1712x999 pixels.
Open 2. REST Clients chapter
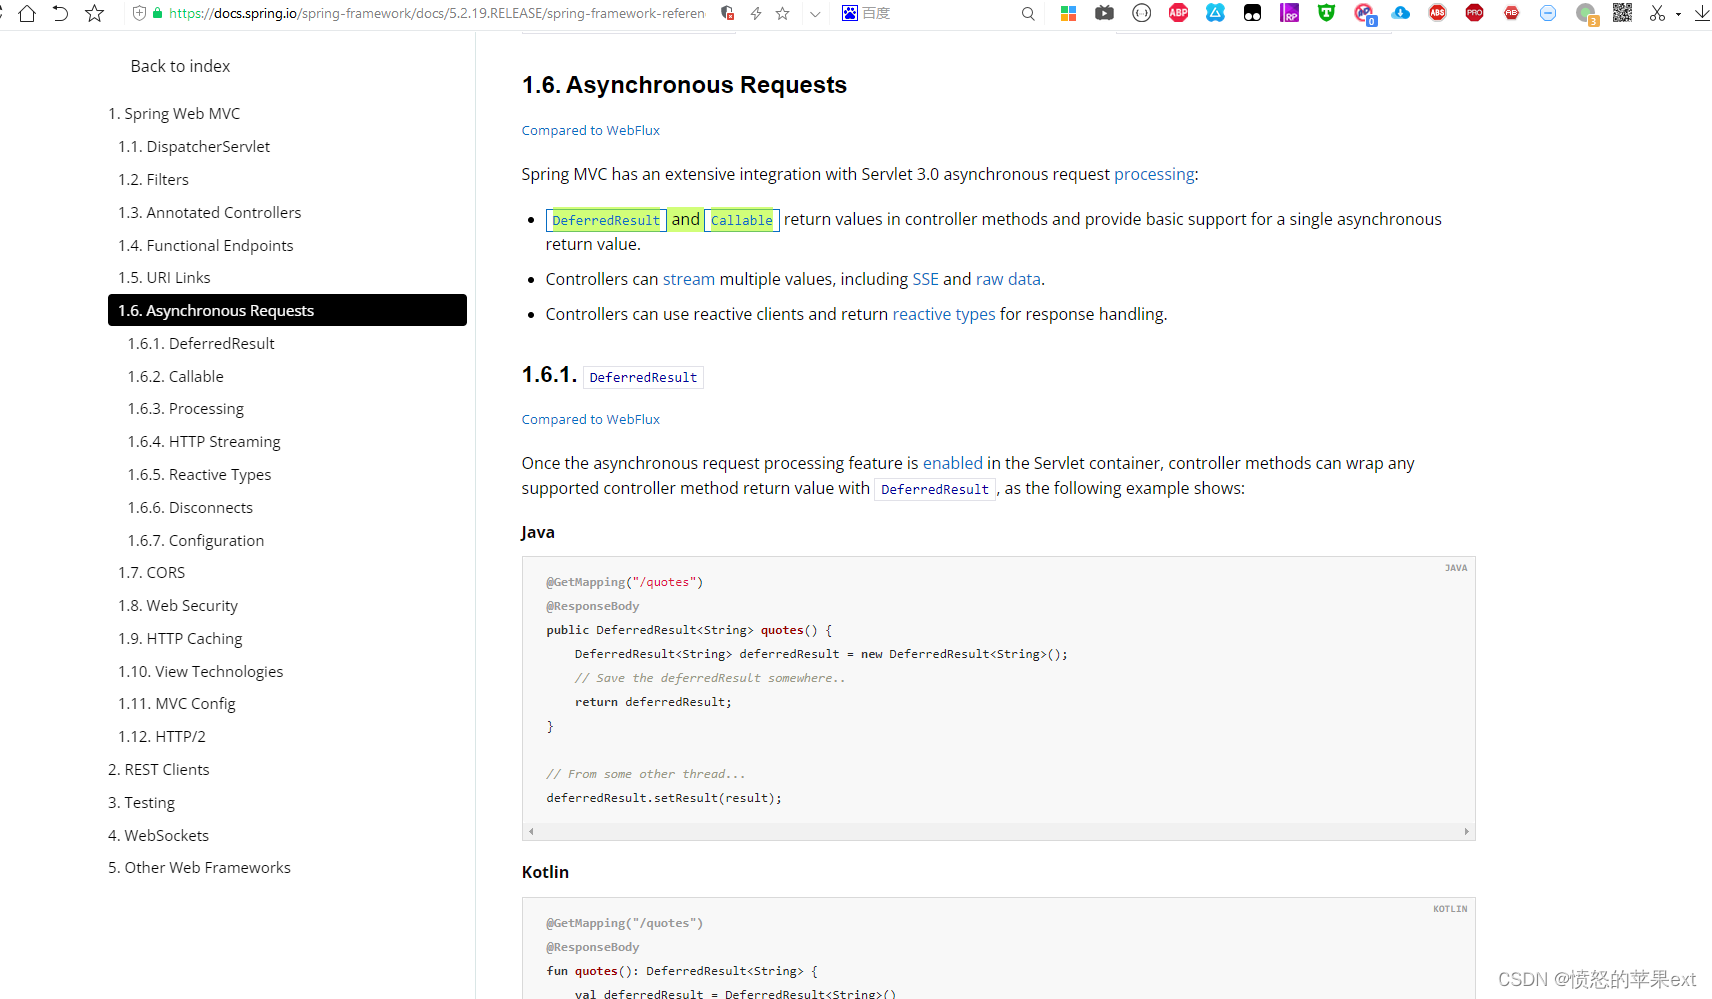pos(159,770)
